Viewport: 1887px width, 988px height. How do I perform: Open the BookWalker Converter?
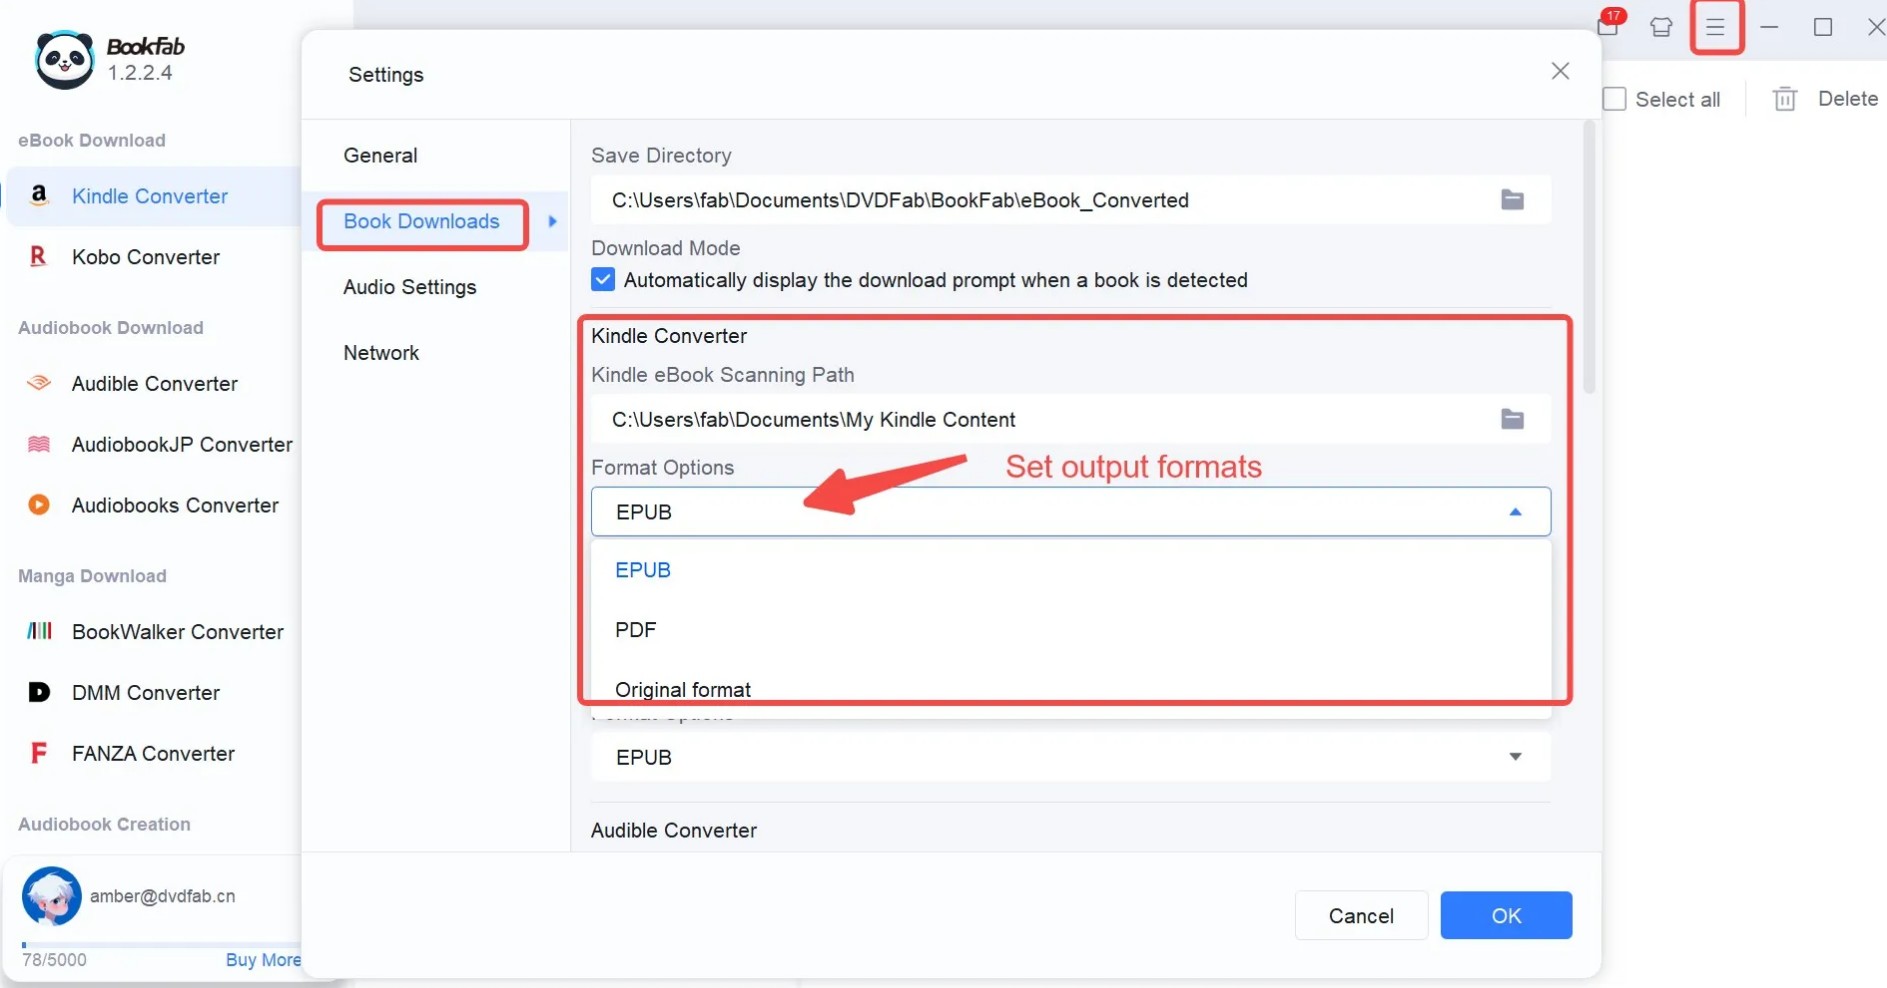[x=176, y=631]
